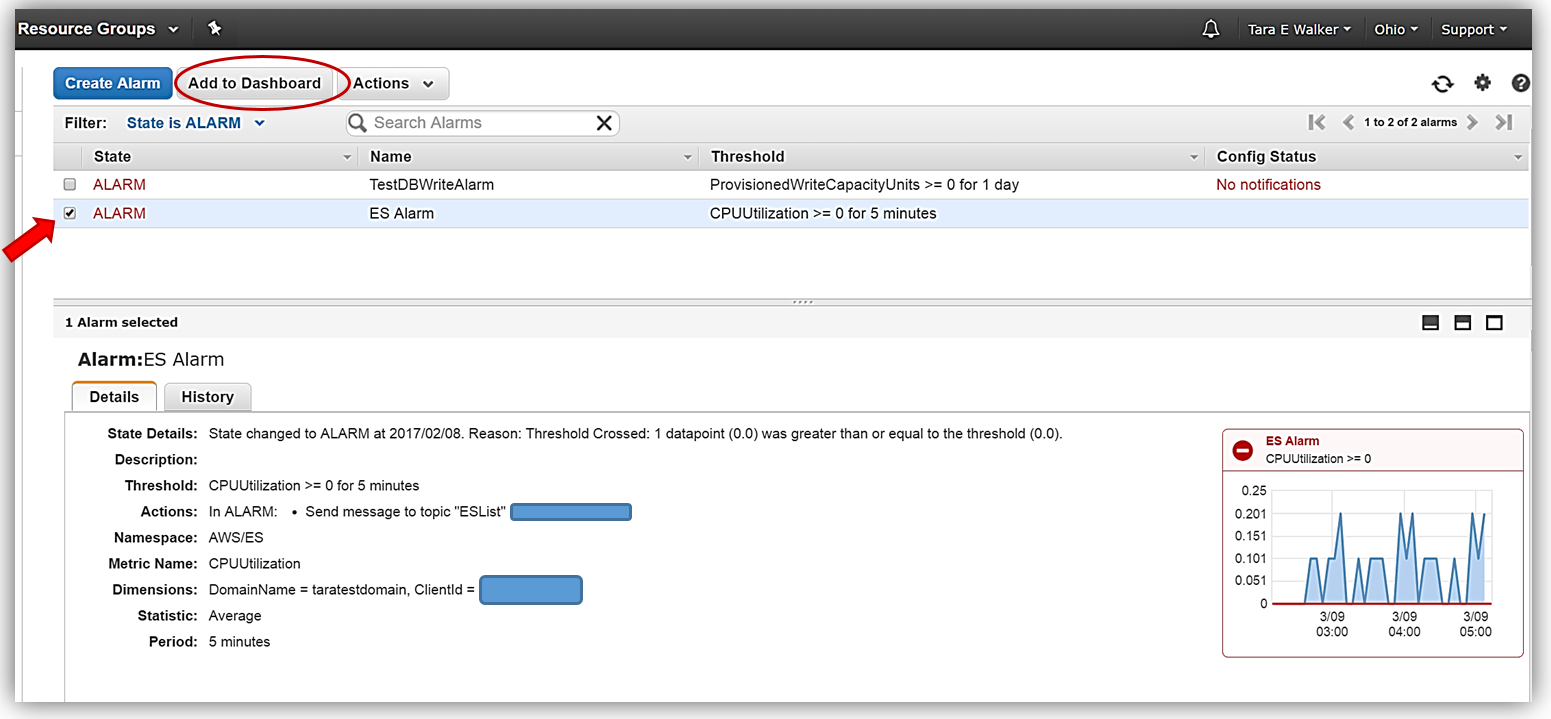
Task: Click the Add to Dashboard button
Action: [x=254, y=84]
